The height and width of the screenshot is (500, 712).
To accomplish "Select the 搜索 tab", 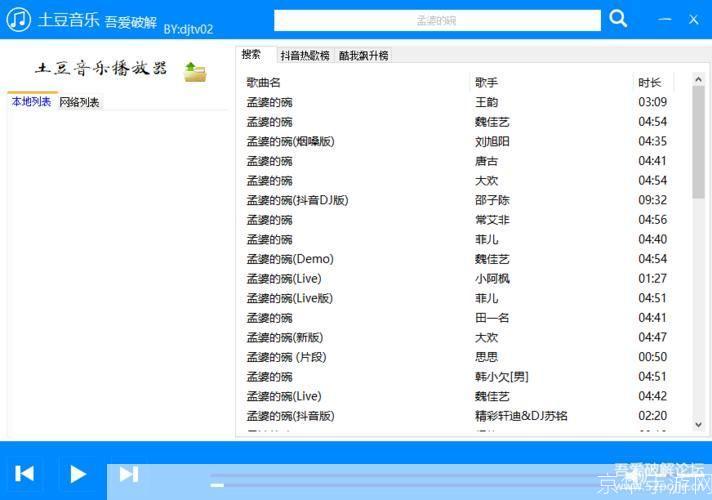I will [x=251, y=55].
